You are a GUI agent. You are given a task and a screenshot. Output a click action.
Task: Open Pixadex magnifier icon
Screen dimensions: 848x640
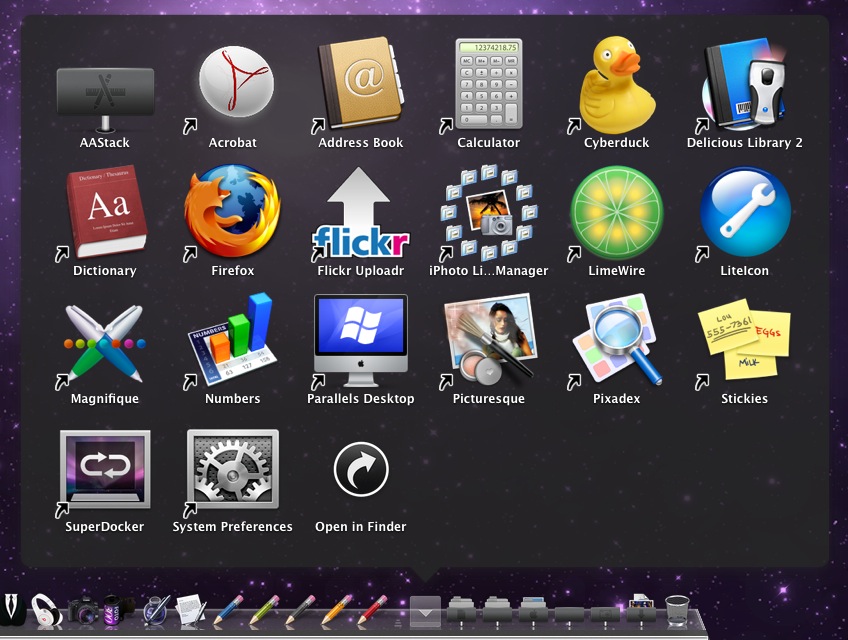click(x=617, y=339)
